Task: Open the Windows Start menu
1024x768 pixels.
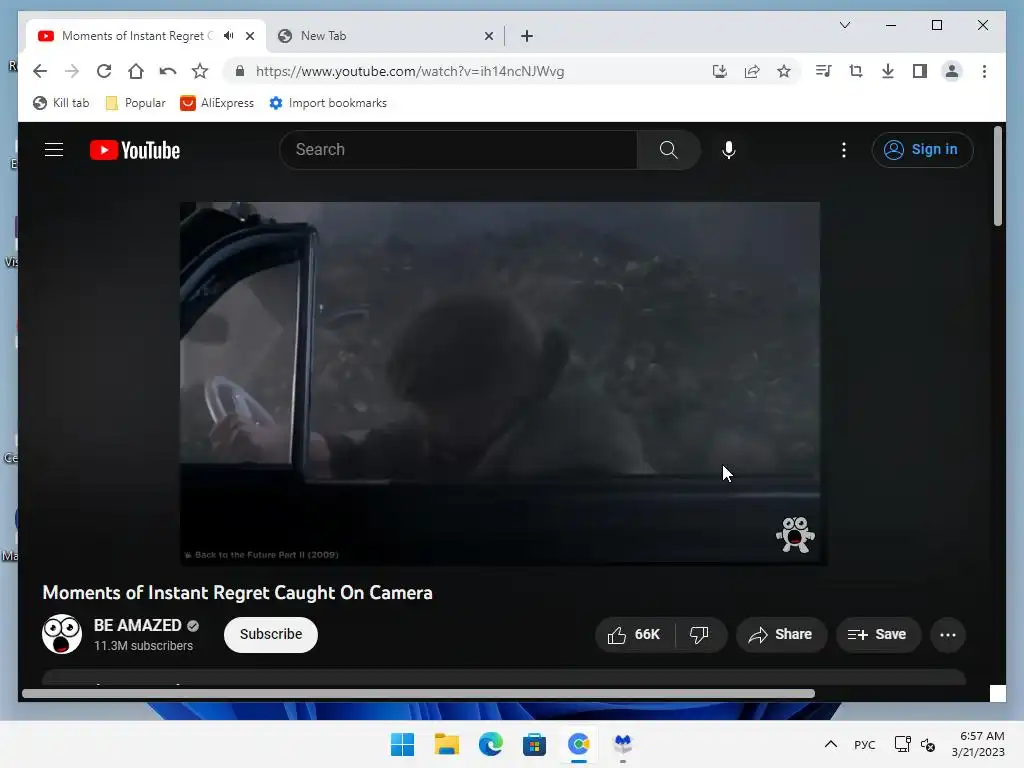Action: point(402,744)
